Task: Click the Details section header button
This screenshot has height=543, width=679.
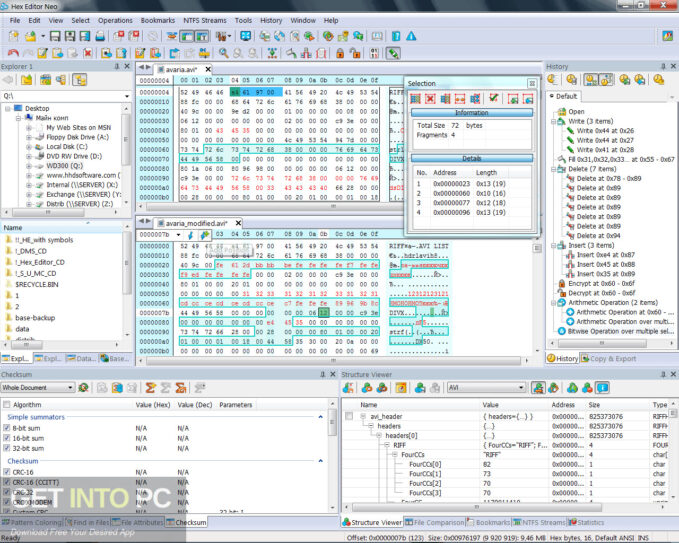Action: pos(472,158)
